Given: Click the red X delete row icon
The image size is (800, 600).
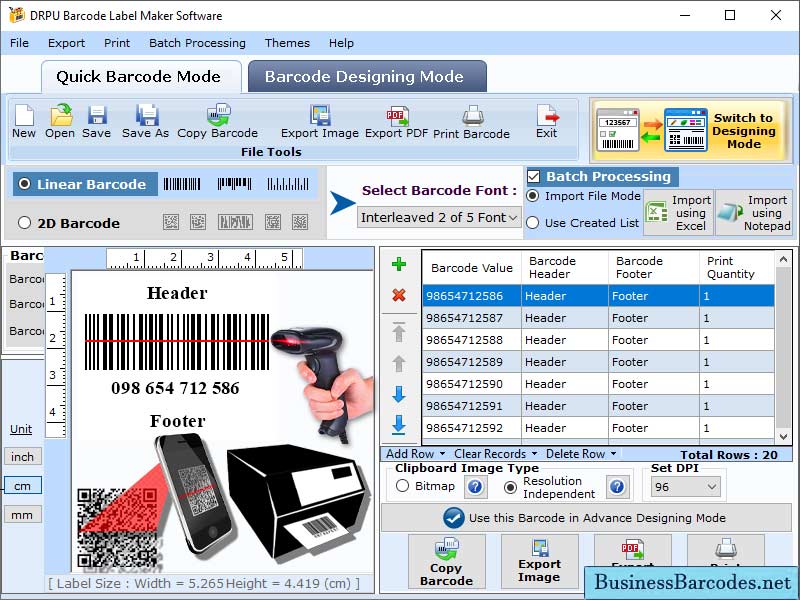Looking at the screenshot, I should [x=399, y=294].
